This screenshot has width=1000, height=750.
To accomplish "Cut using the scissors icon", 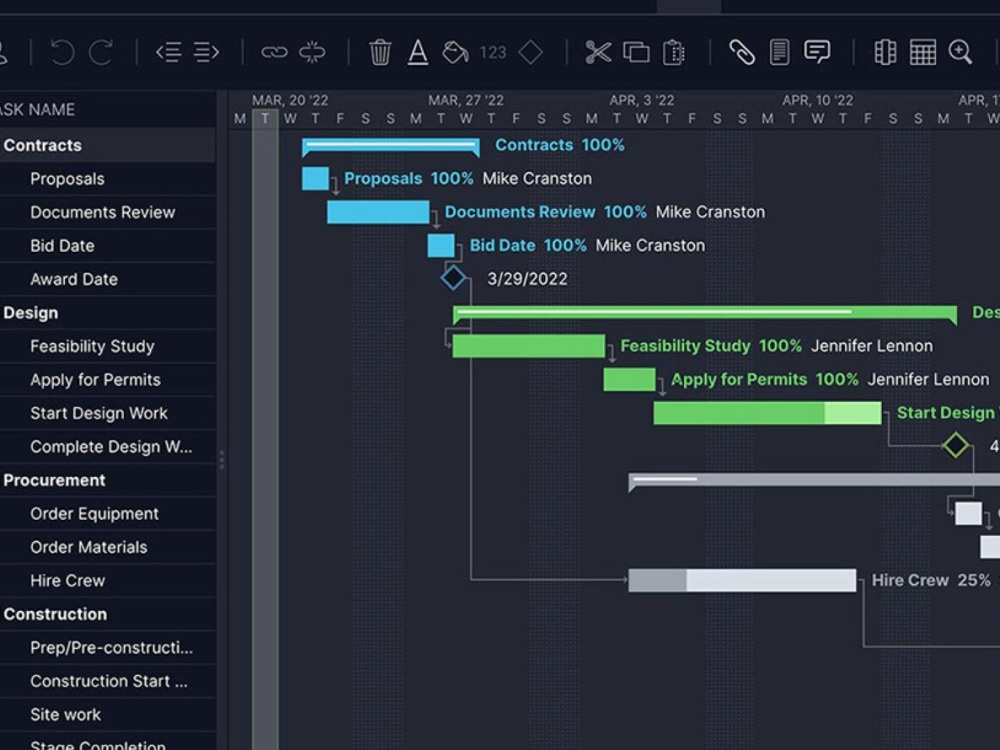I will tap(598, 52).
